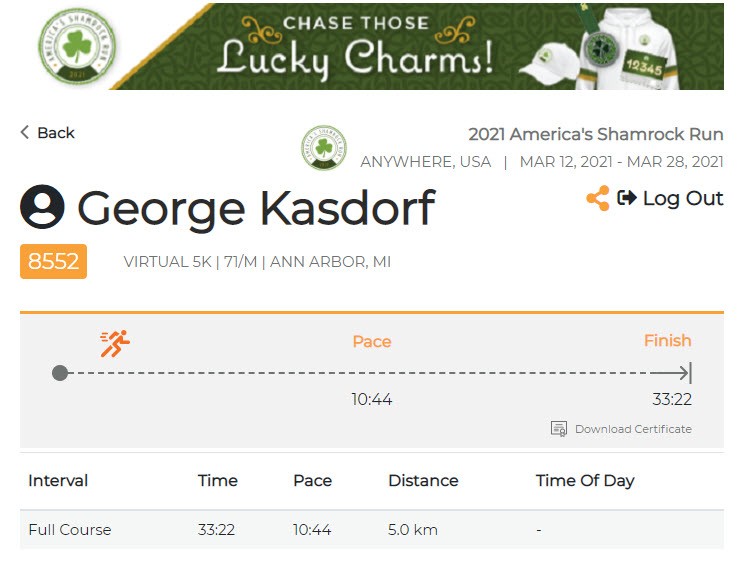
Task: Open the Download Certificate link
Action: (633, 429)
